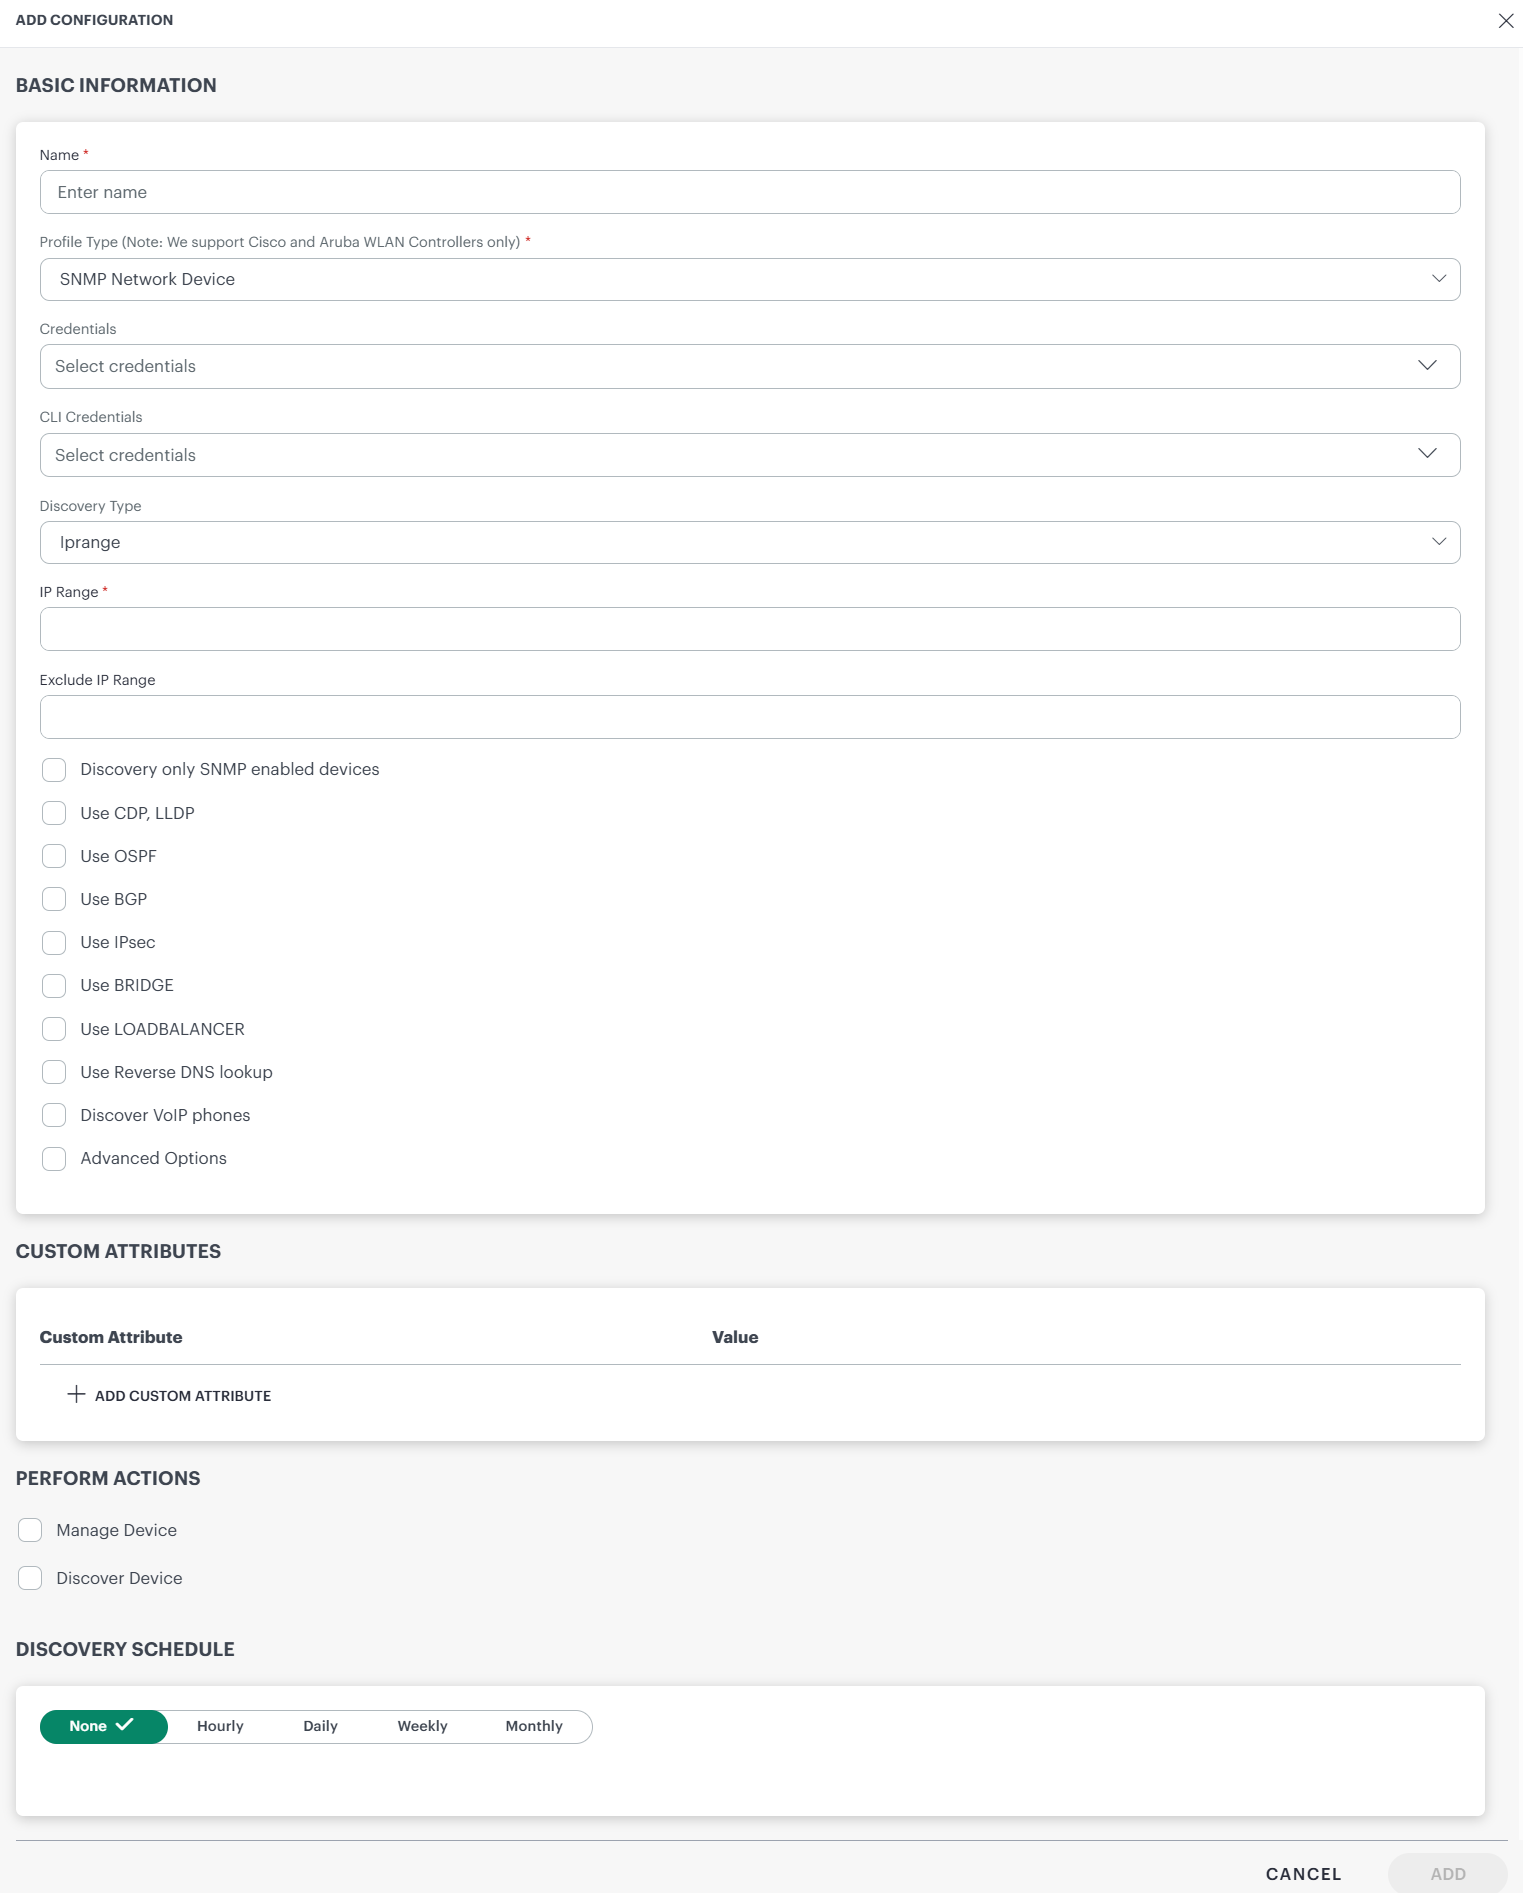
Task: Click into the Name input field
Action: coord(749,192)
